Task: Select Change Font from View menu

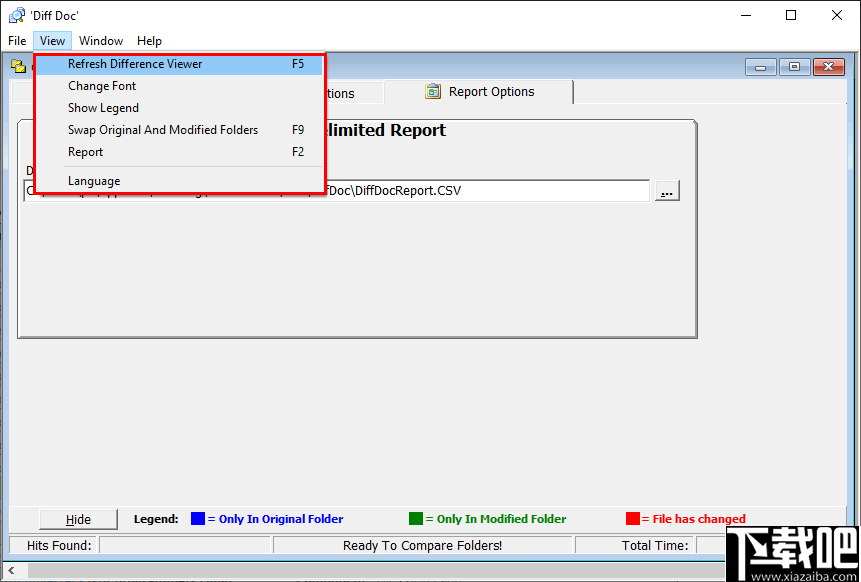Action: click(101, 85)
